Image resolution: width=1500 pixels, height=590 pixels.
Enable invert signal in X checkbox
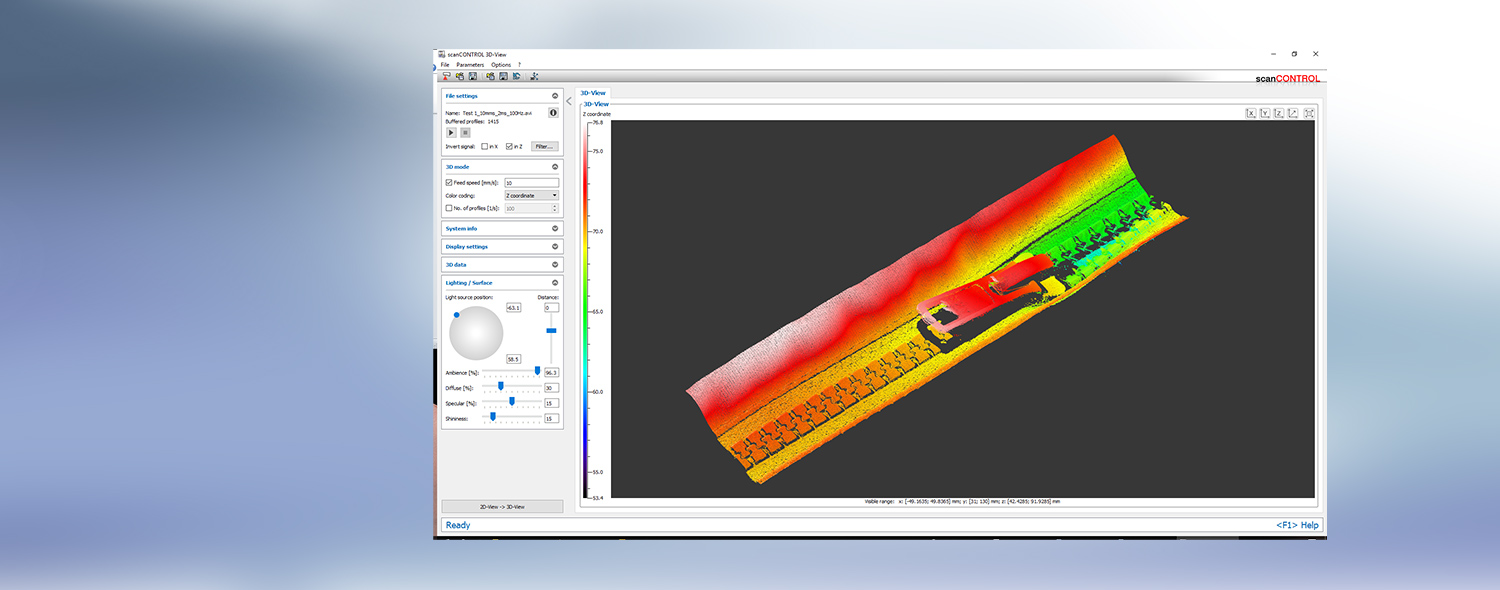pyautogui.click(x=485, y=146)
